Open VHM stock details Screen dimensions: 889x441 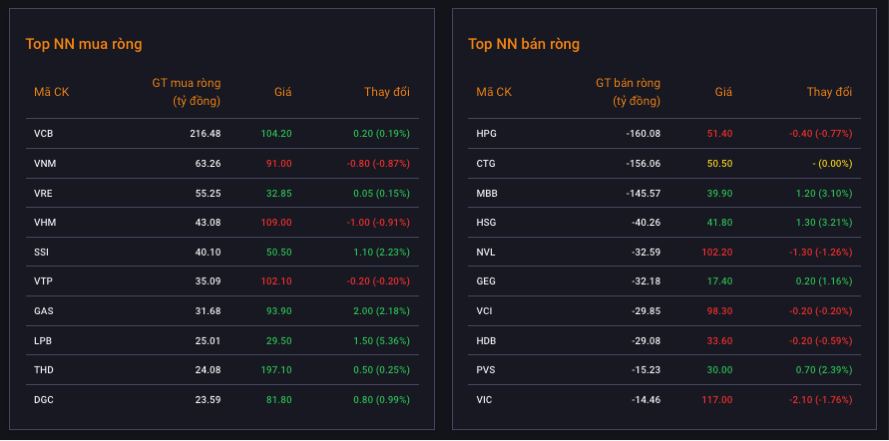click(44, 222)
